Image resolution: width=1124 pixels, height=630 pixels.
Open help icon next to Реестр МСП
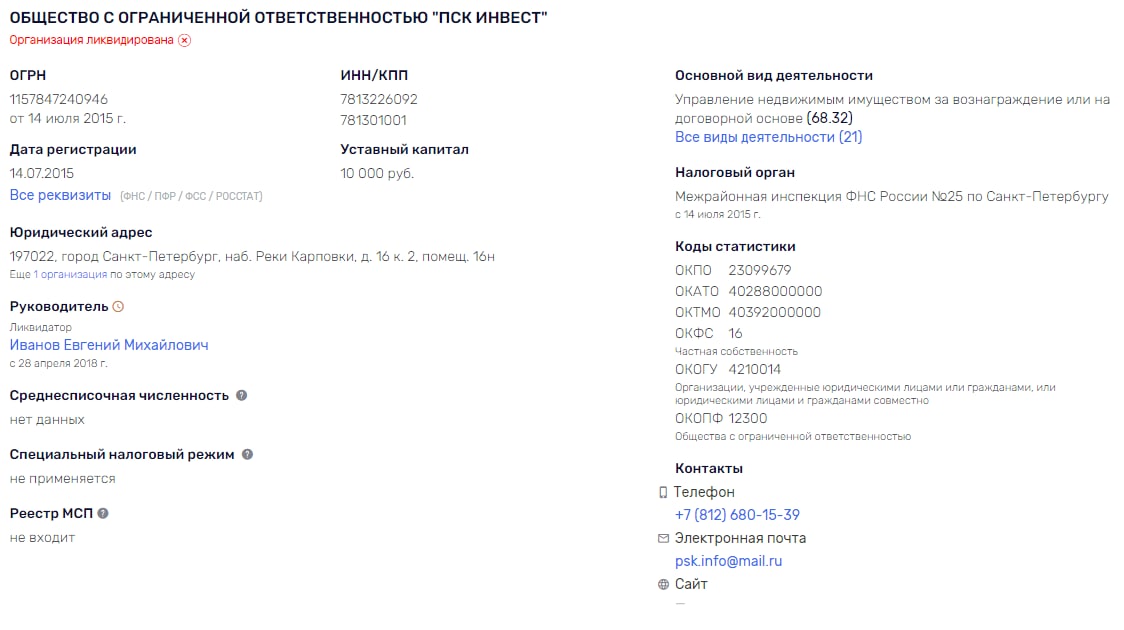click(103, 513)
